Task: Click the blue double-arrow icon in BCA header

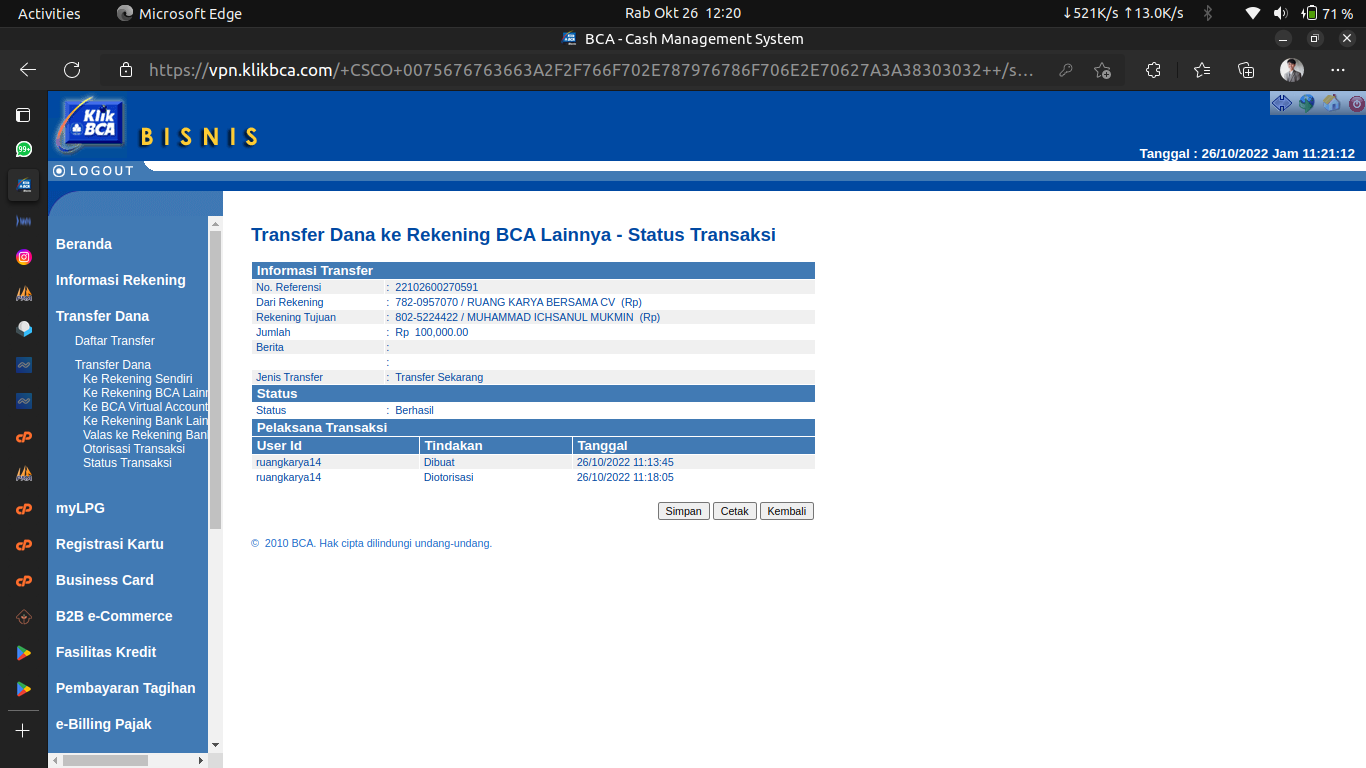Action: [1281, 103]
